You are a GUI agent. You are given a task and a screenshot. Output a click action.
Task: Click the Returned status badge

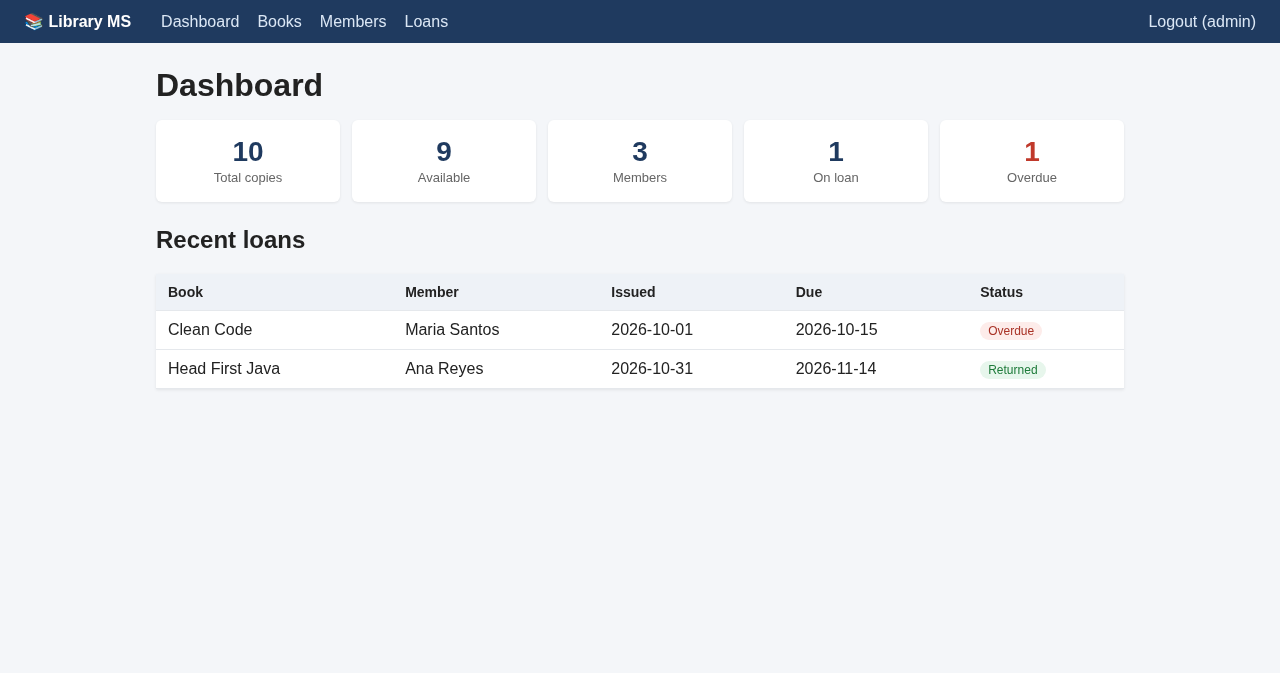[1013, 370]
